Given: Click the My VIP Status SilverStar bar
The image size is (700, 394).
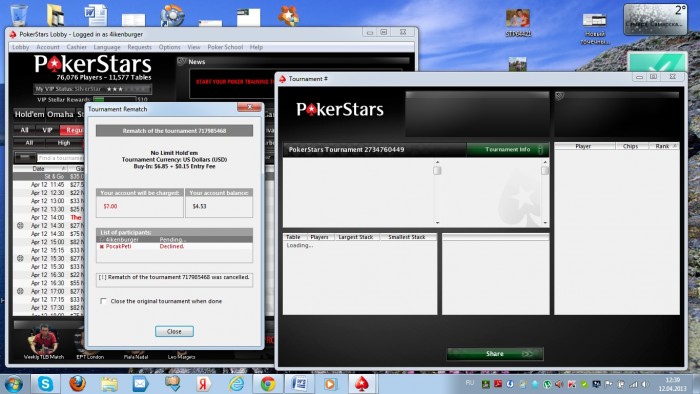Looking at the screenshot, I should [x=93, y=89].
